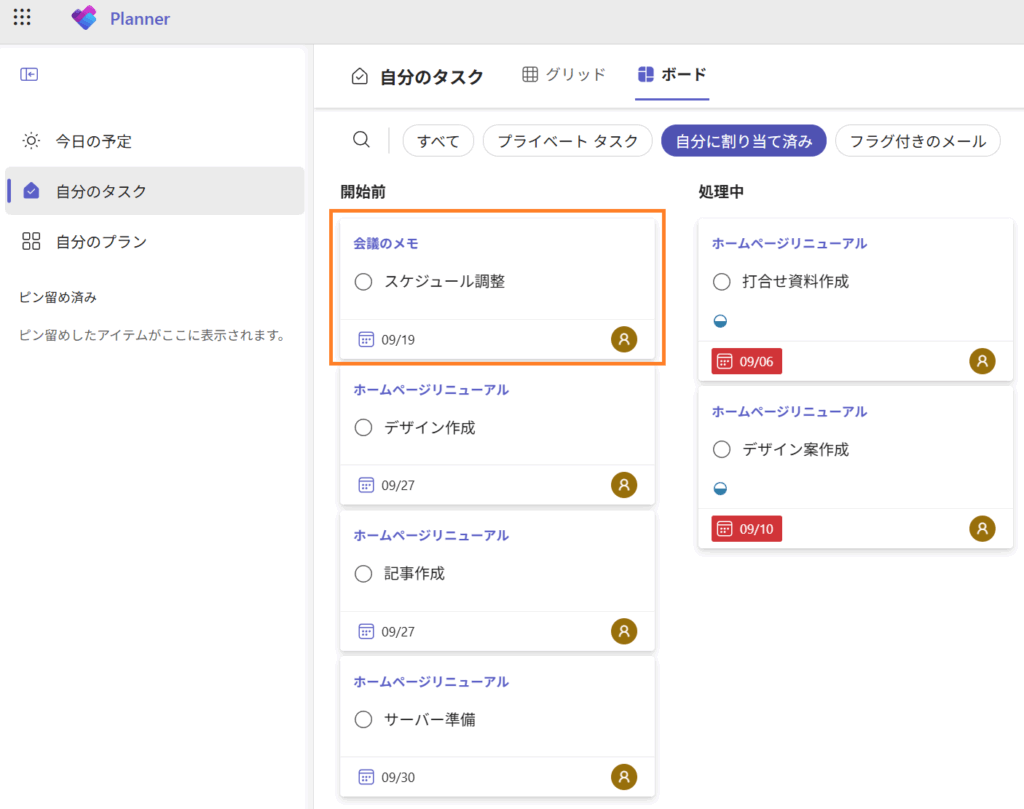The image size is (1024, 809).
Task: Click the Planner logo icon
Action: [x=84, y=18]
